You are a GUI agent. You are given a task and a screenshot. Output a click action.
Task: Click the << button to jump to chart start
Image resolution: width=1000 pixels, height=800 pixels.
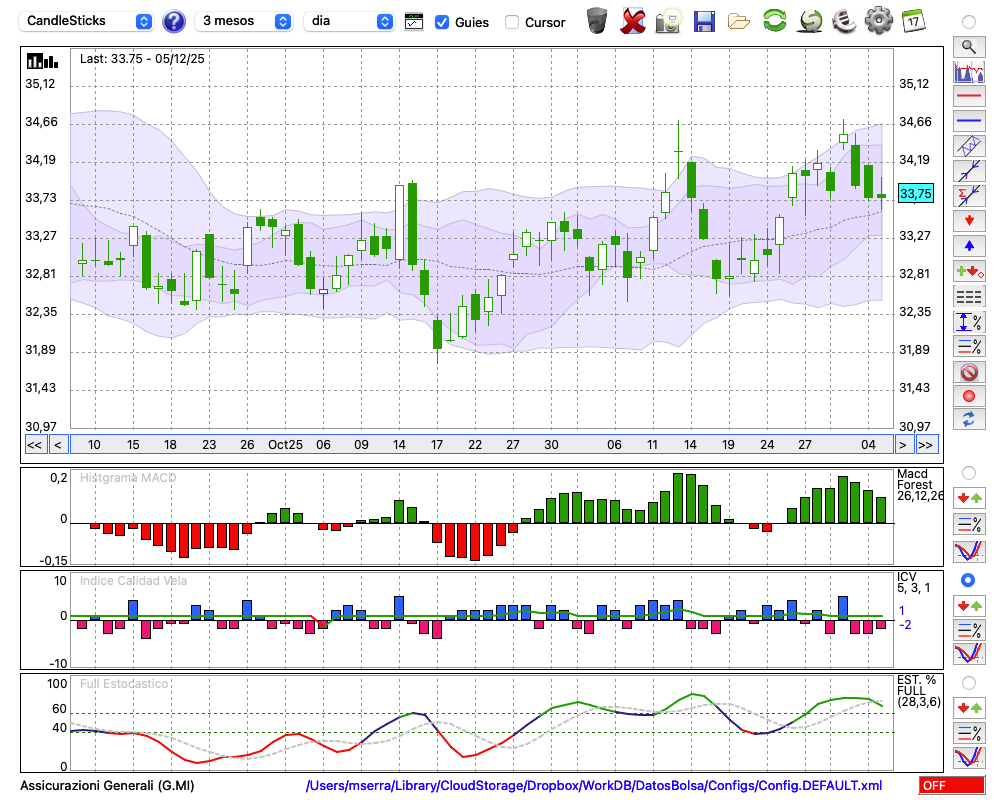click(x=34, y=445)
